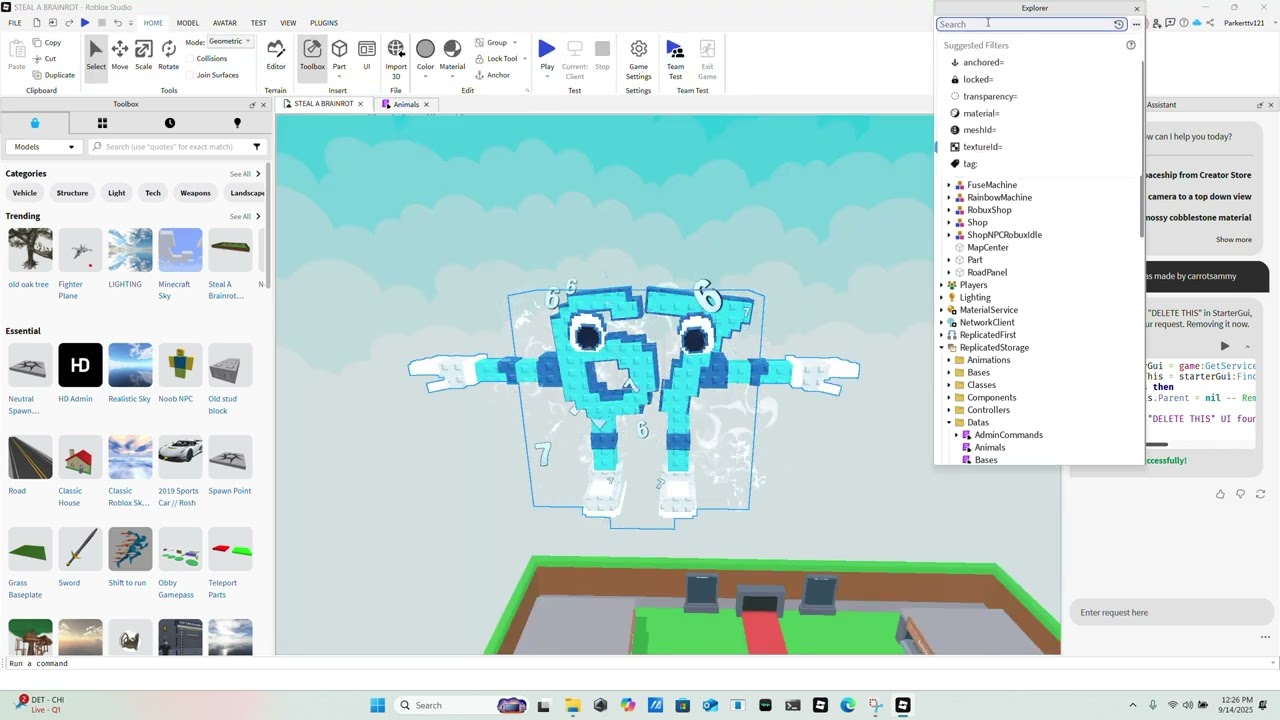
Task: Click Import 3D file button
Action: [396, 59]
